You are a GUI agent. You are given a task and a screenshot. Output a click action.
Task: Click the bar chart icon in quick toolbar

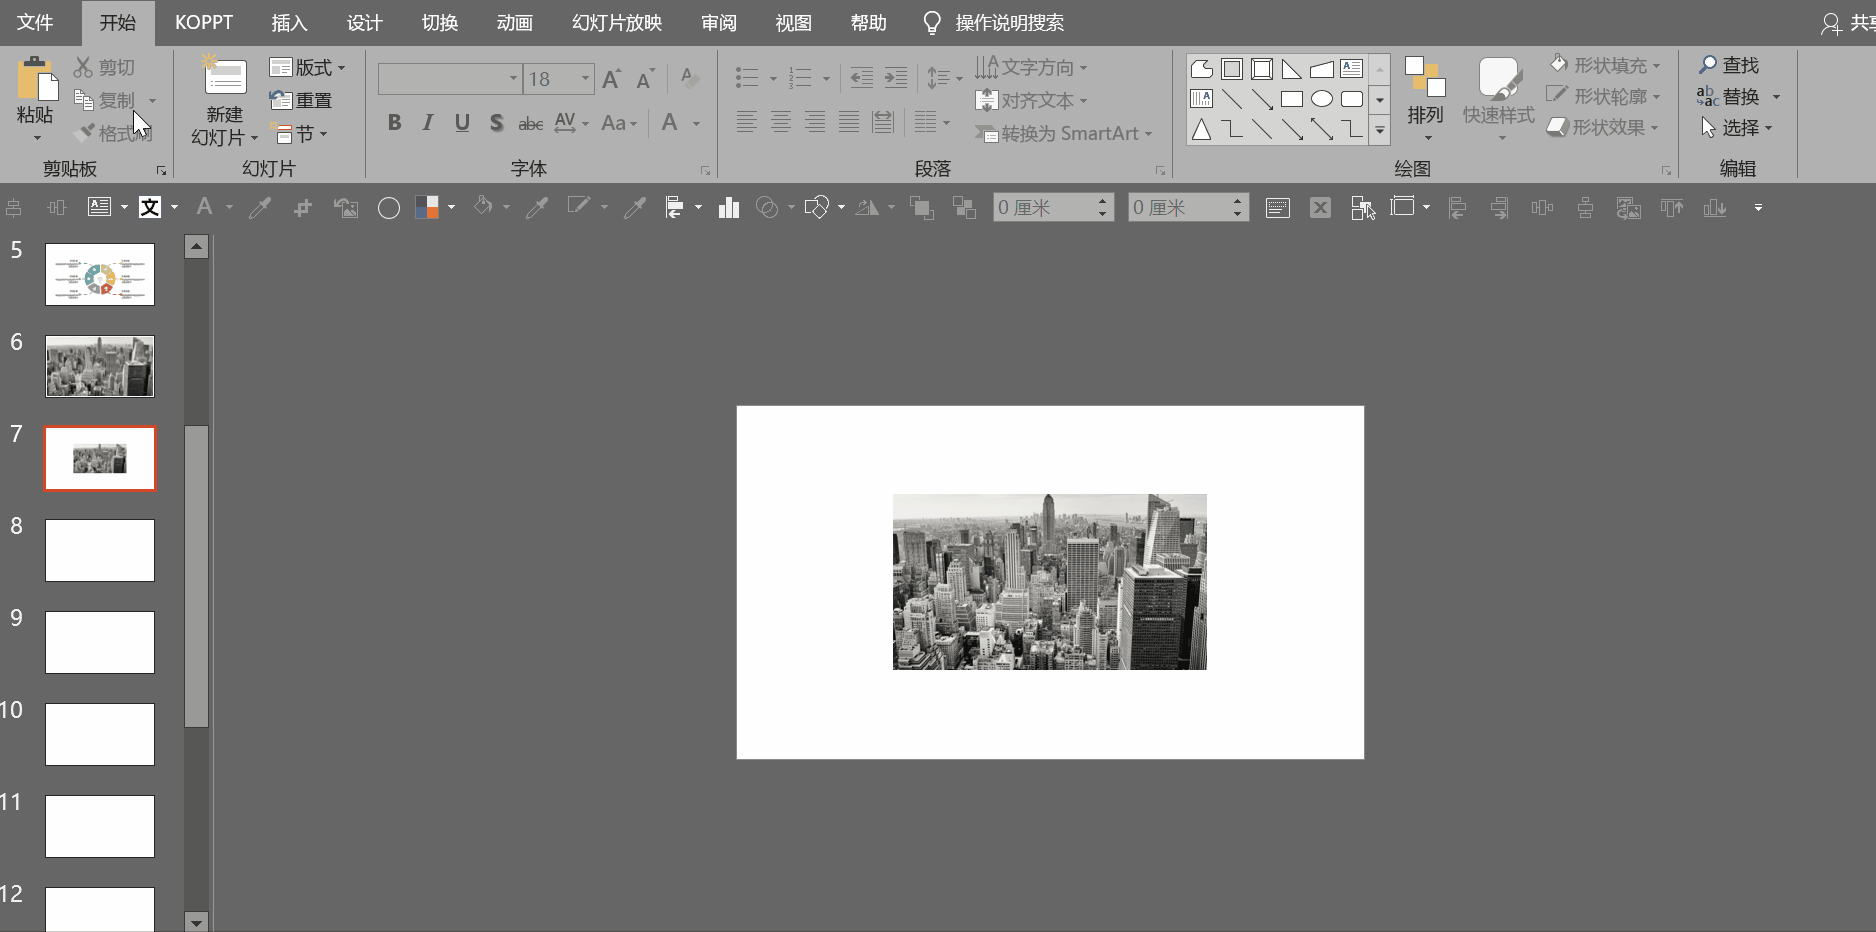coord(729,208)
